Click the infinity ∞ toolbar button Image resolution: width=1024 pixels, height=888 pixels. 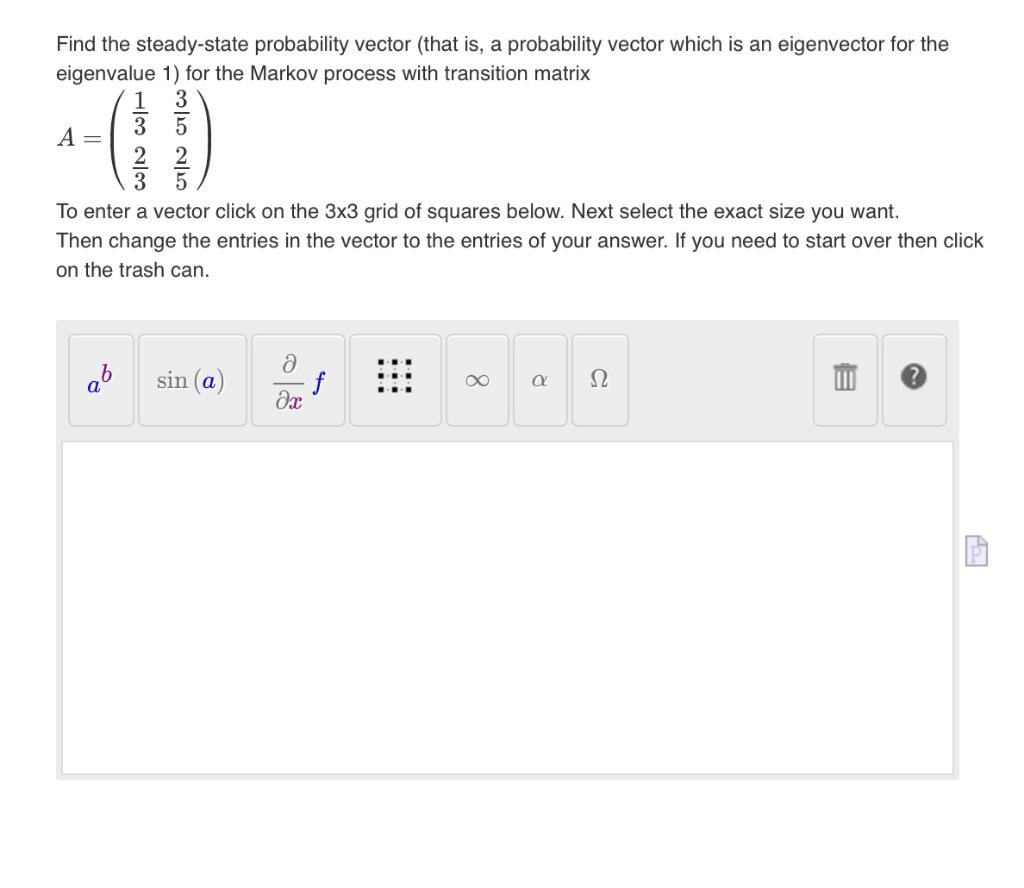[476, 380]
